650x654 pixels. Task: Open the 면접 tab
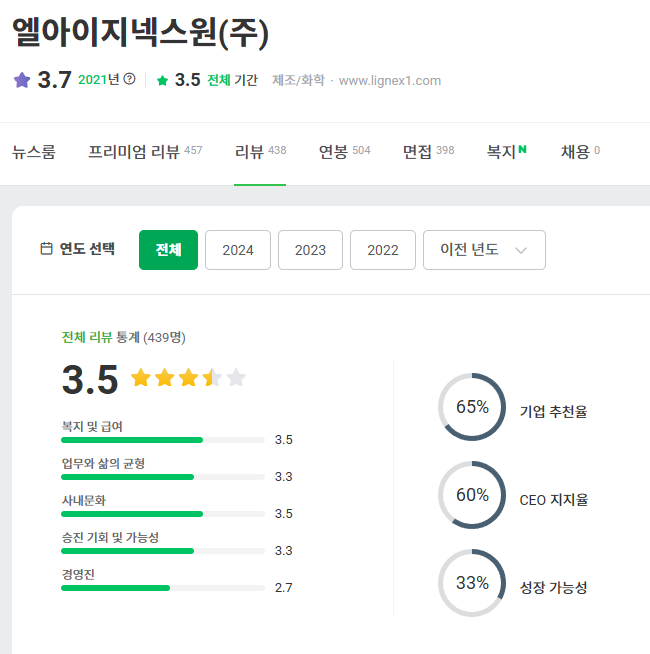(428, 152)
